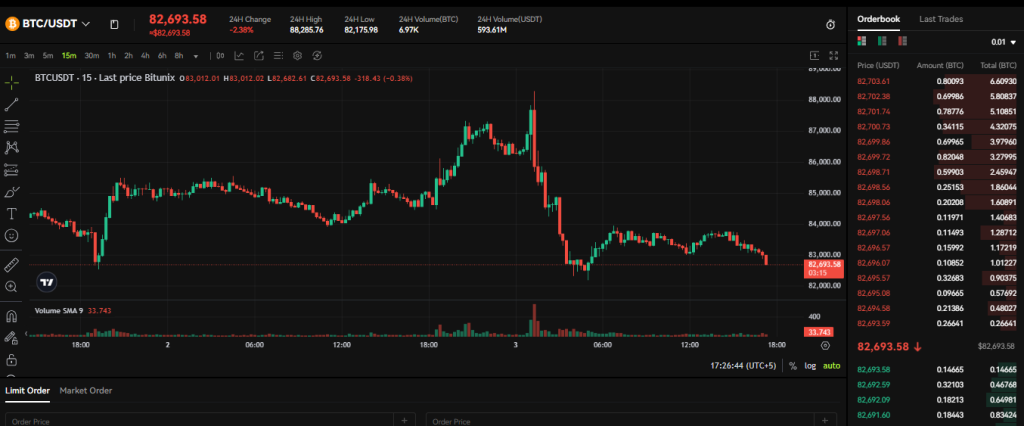Viewport: 1024px width, 426px height.
Task: Select the 4h timeframe
Action: point(145,56)
